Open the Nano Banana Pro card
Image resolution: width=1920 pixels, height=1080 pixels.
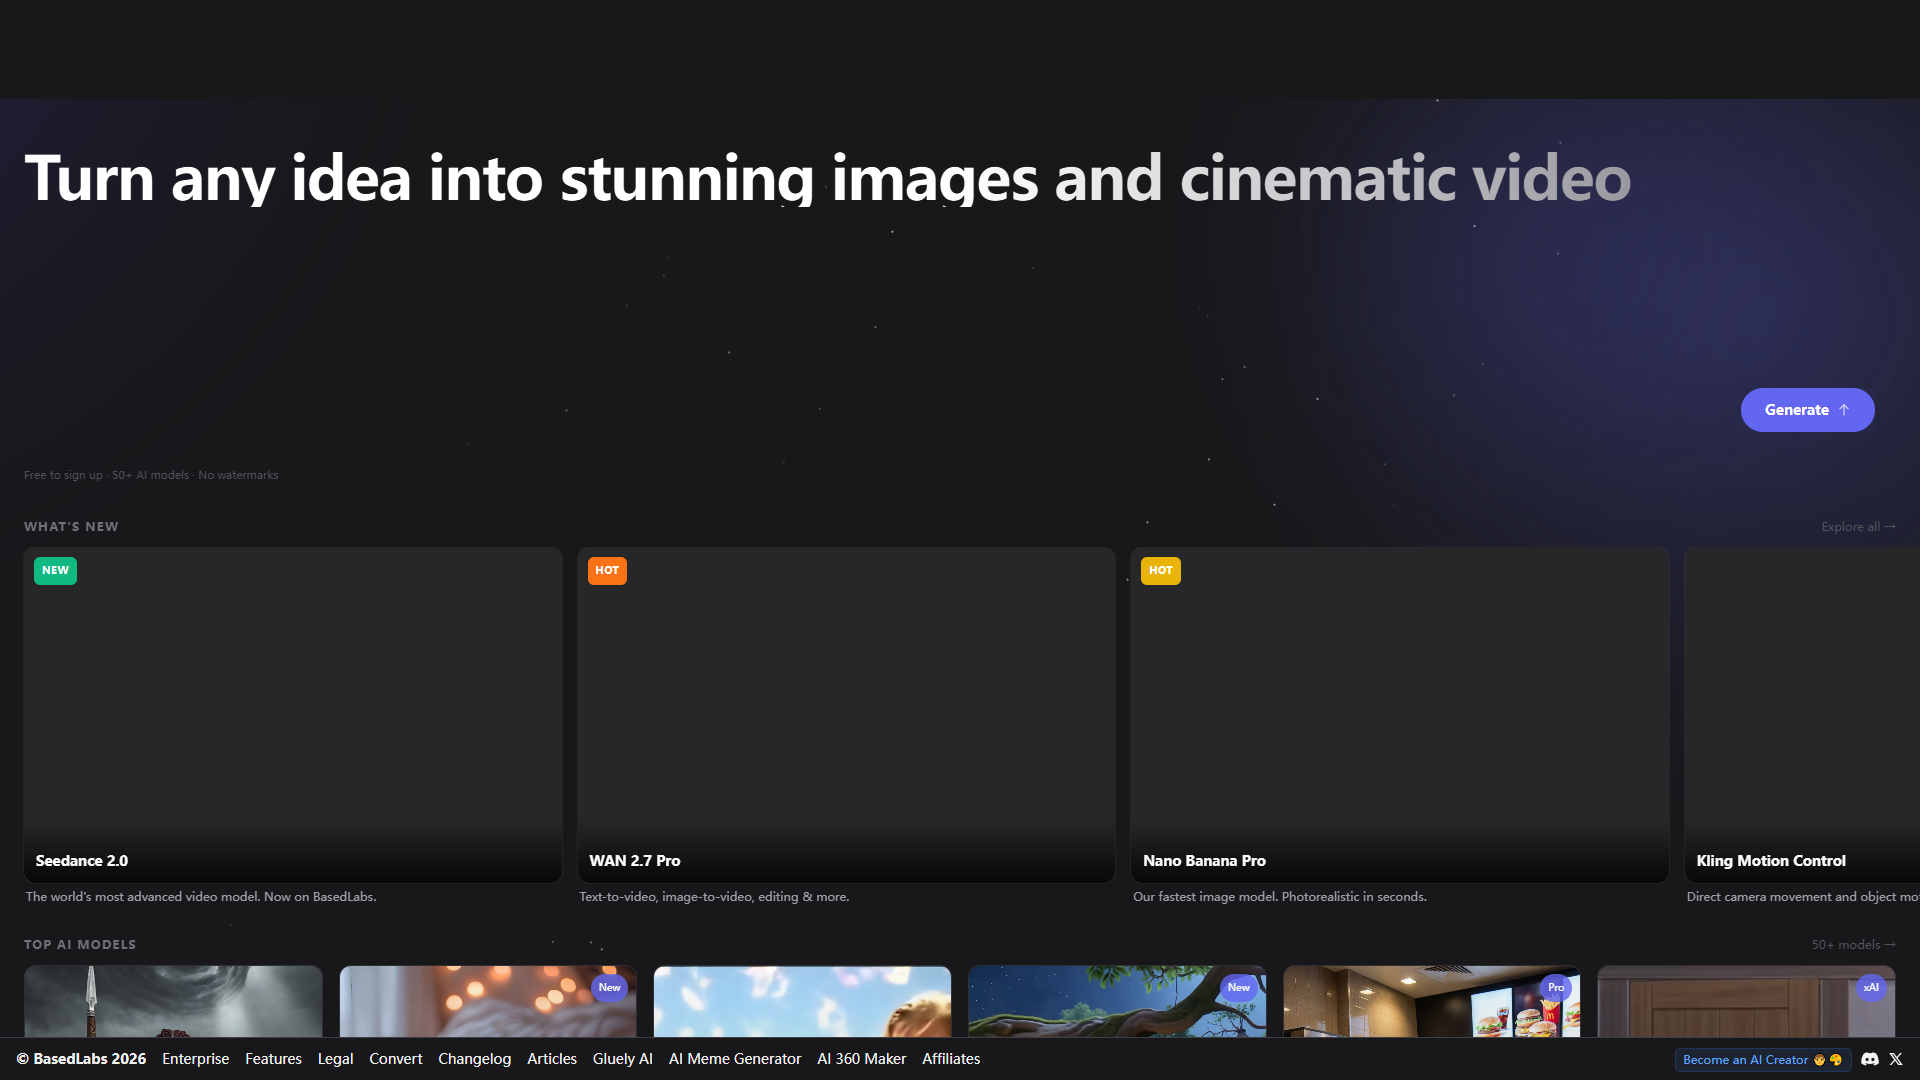pyautogui.click(x=1400, y=715)
